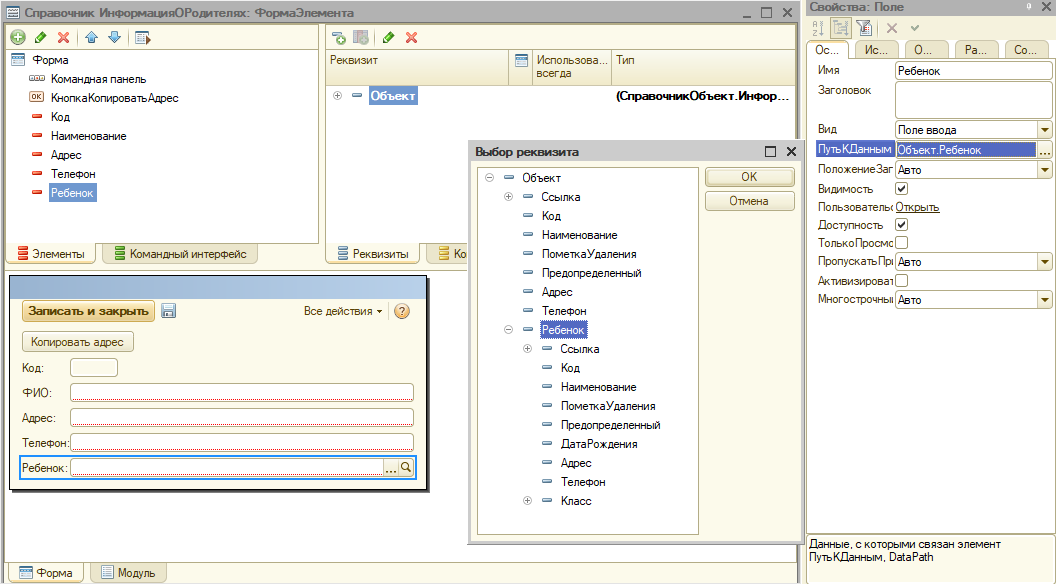The height and width of the screenshot is (584, 1056).
Task: Delete the selected requisite with the red cross
Action: [x=411, y=38]
